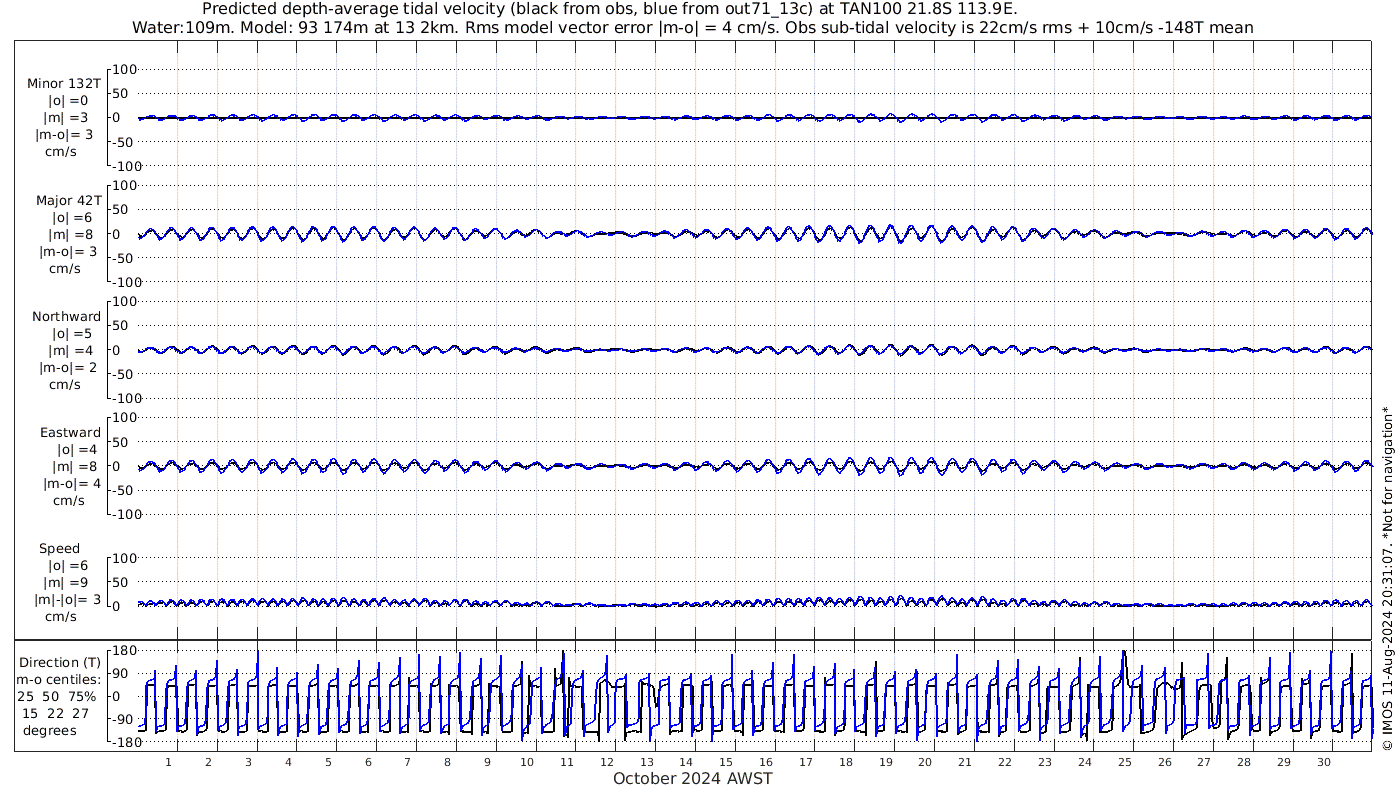
Task: Click day '28' on the date axis
Action: pos(1244,762)
